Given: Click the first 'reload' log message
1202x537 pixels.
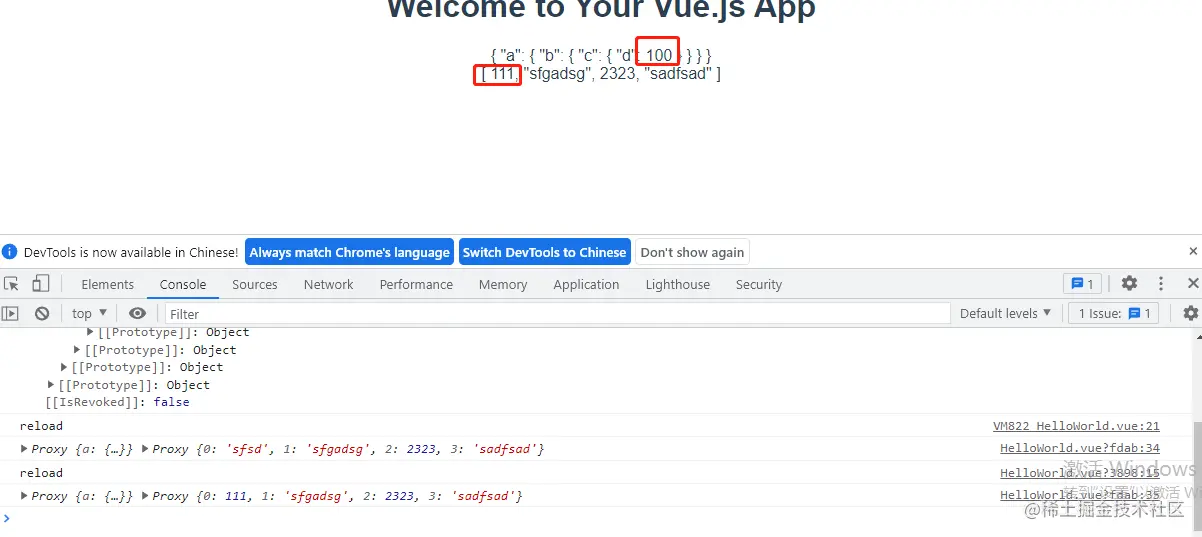Looking at the screenshot, I should point(41,426).
